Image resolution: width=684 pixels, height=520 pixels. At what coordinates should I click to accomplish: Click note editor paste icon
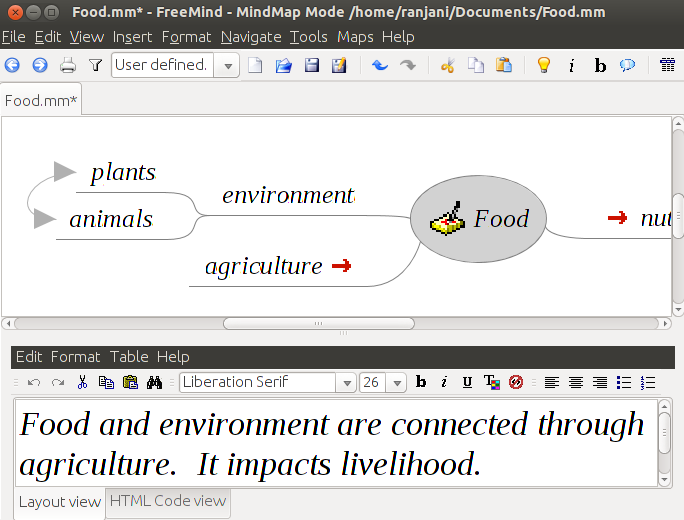coord(130,383)
